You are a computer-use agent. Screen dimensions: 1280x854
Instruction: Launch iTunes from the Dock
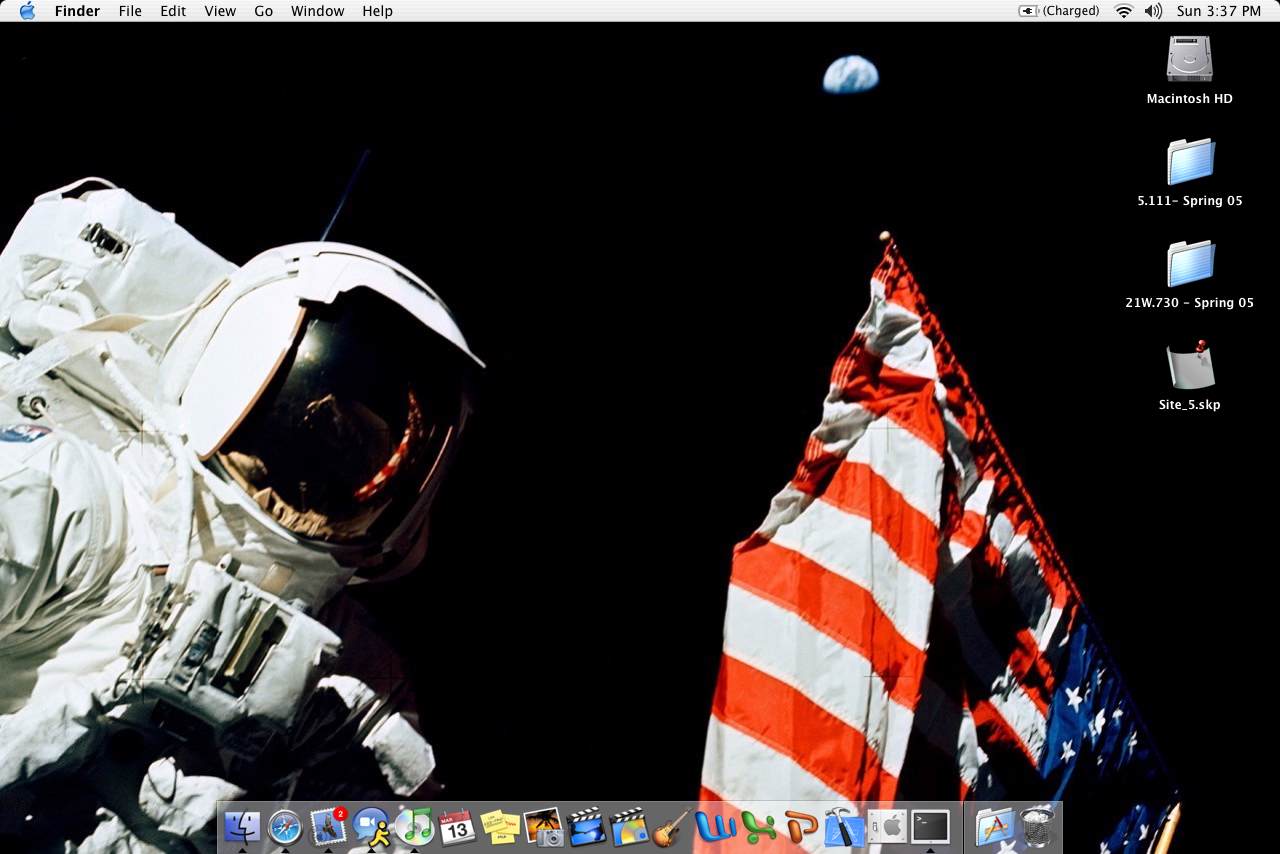tap(414, 826)
